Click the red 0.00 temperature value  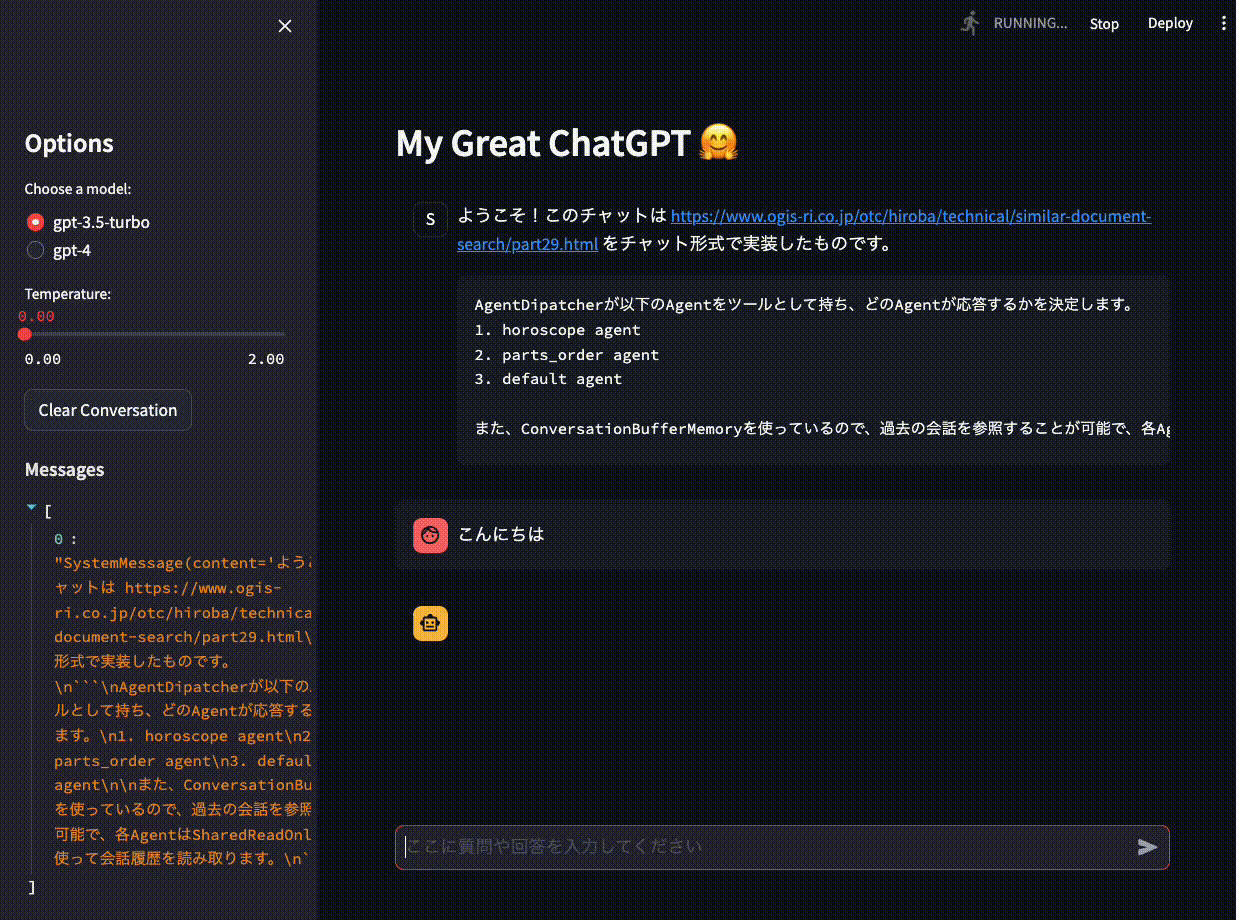pyautogui.click(x=36, y=316)
